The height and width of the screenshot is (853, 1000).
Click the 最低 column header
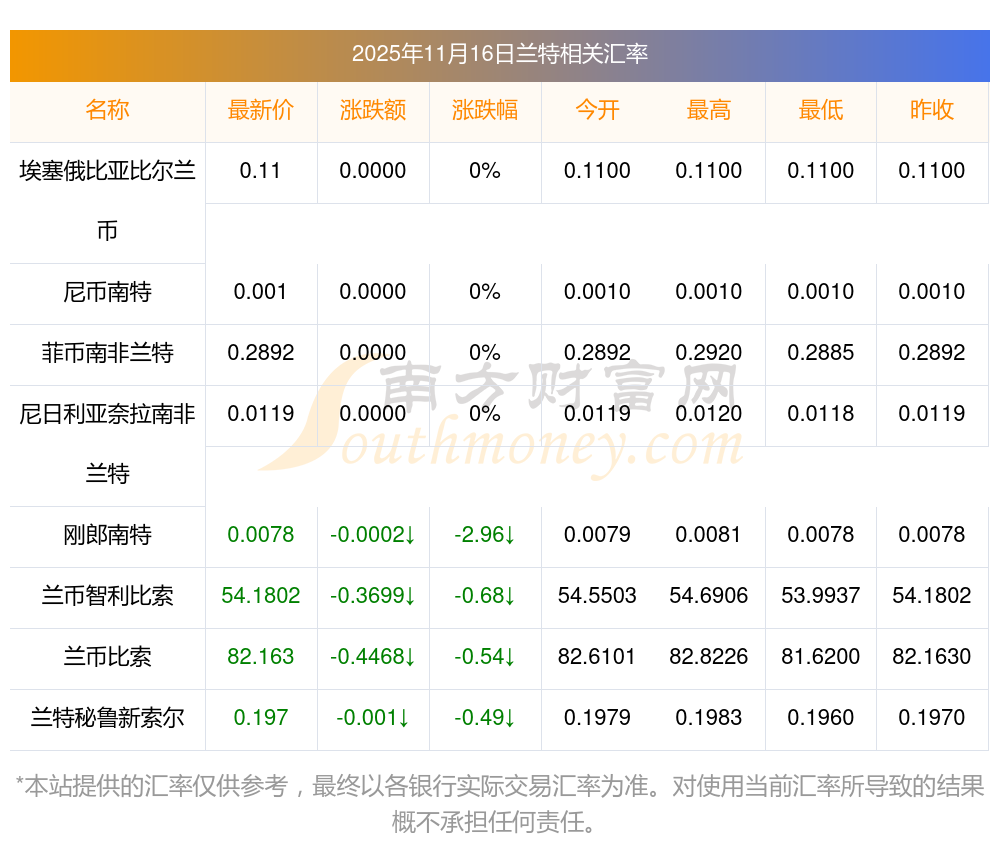(821, 110)
